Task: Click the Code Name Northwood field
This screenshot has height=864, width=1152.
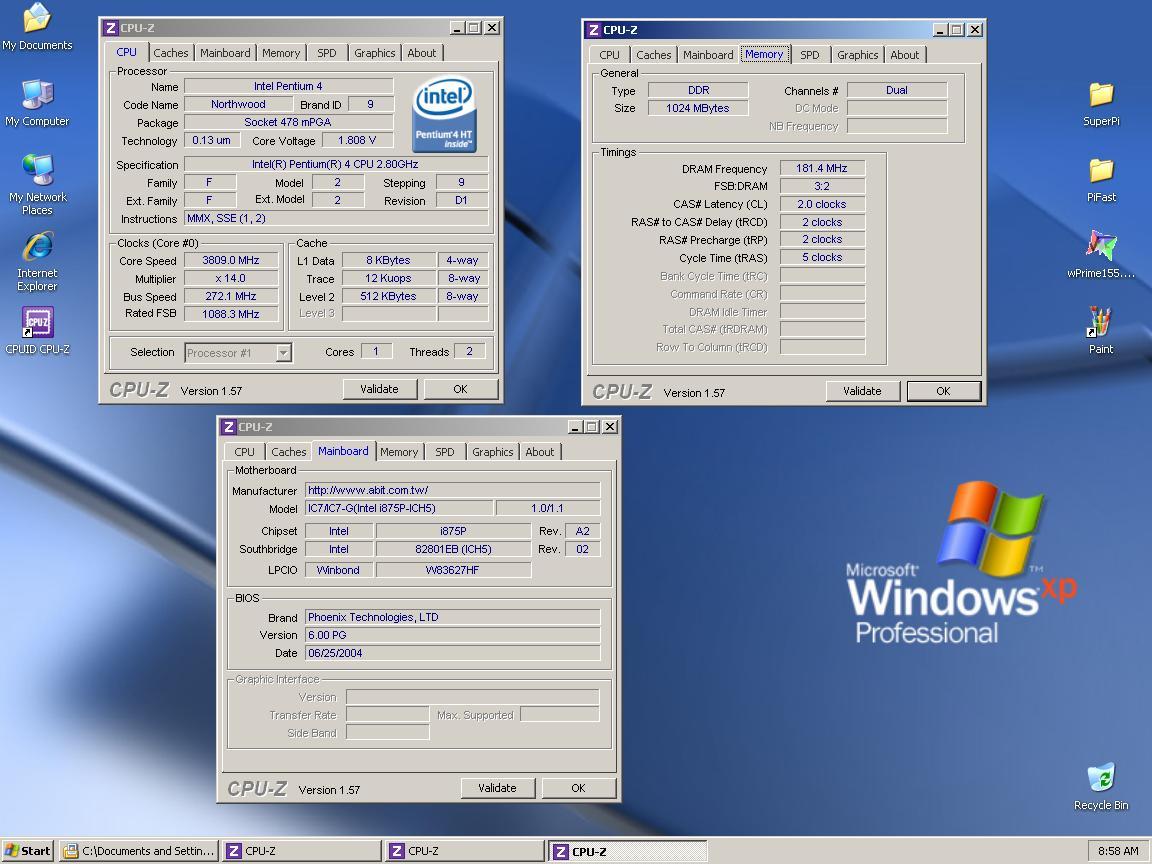Action: (x=238, y=104)
